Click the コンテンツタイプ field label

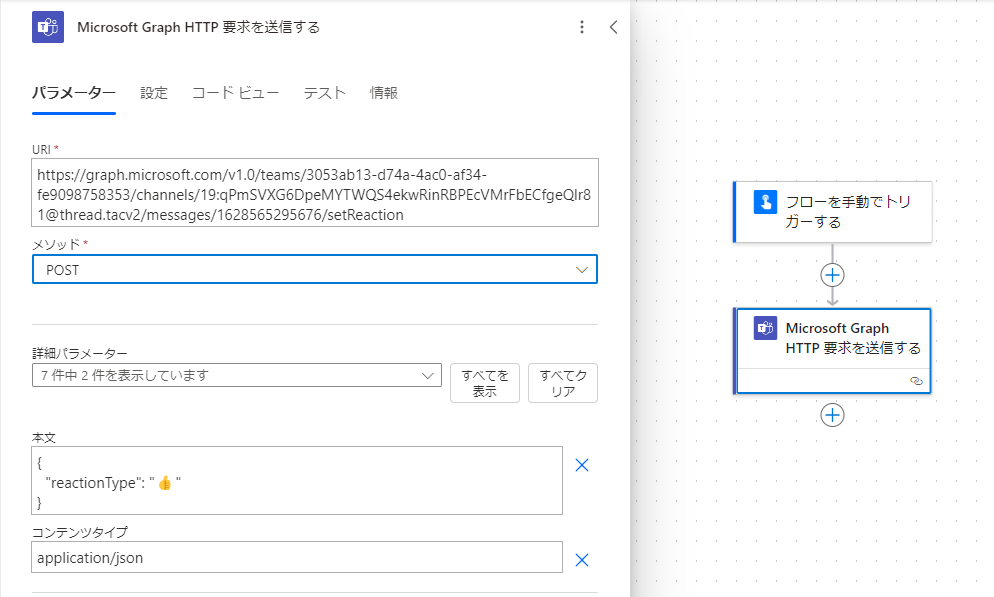(80, 532)
